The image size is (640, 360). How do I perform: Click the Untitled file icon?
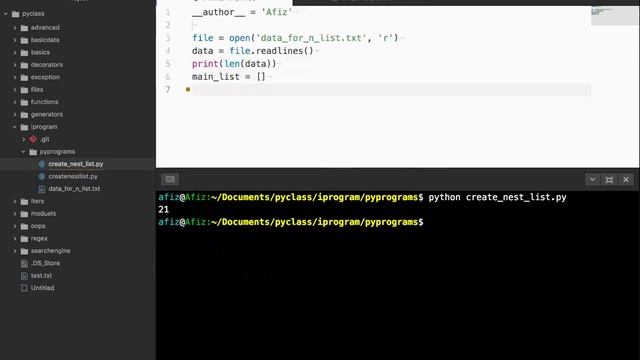(24, 288)
